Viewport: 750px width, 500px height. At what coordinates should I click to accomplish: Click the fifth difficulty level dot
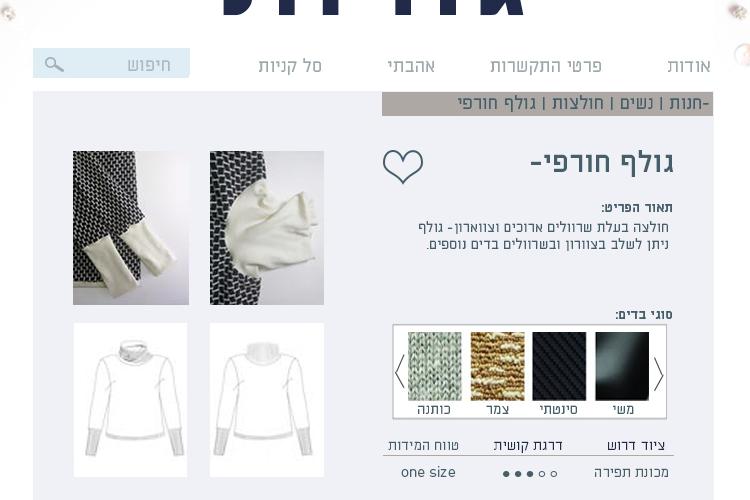[x=553, y=474]
